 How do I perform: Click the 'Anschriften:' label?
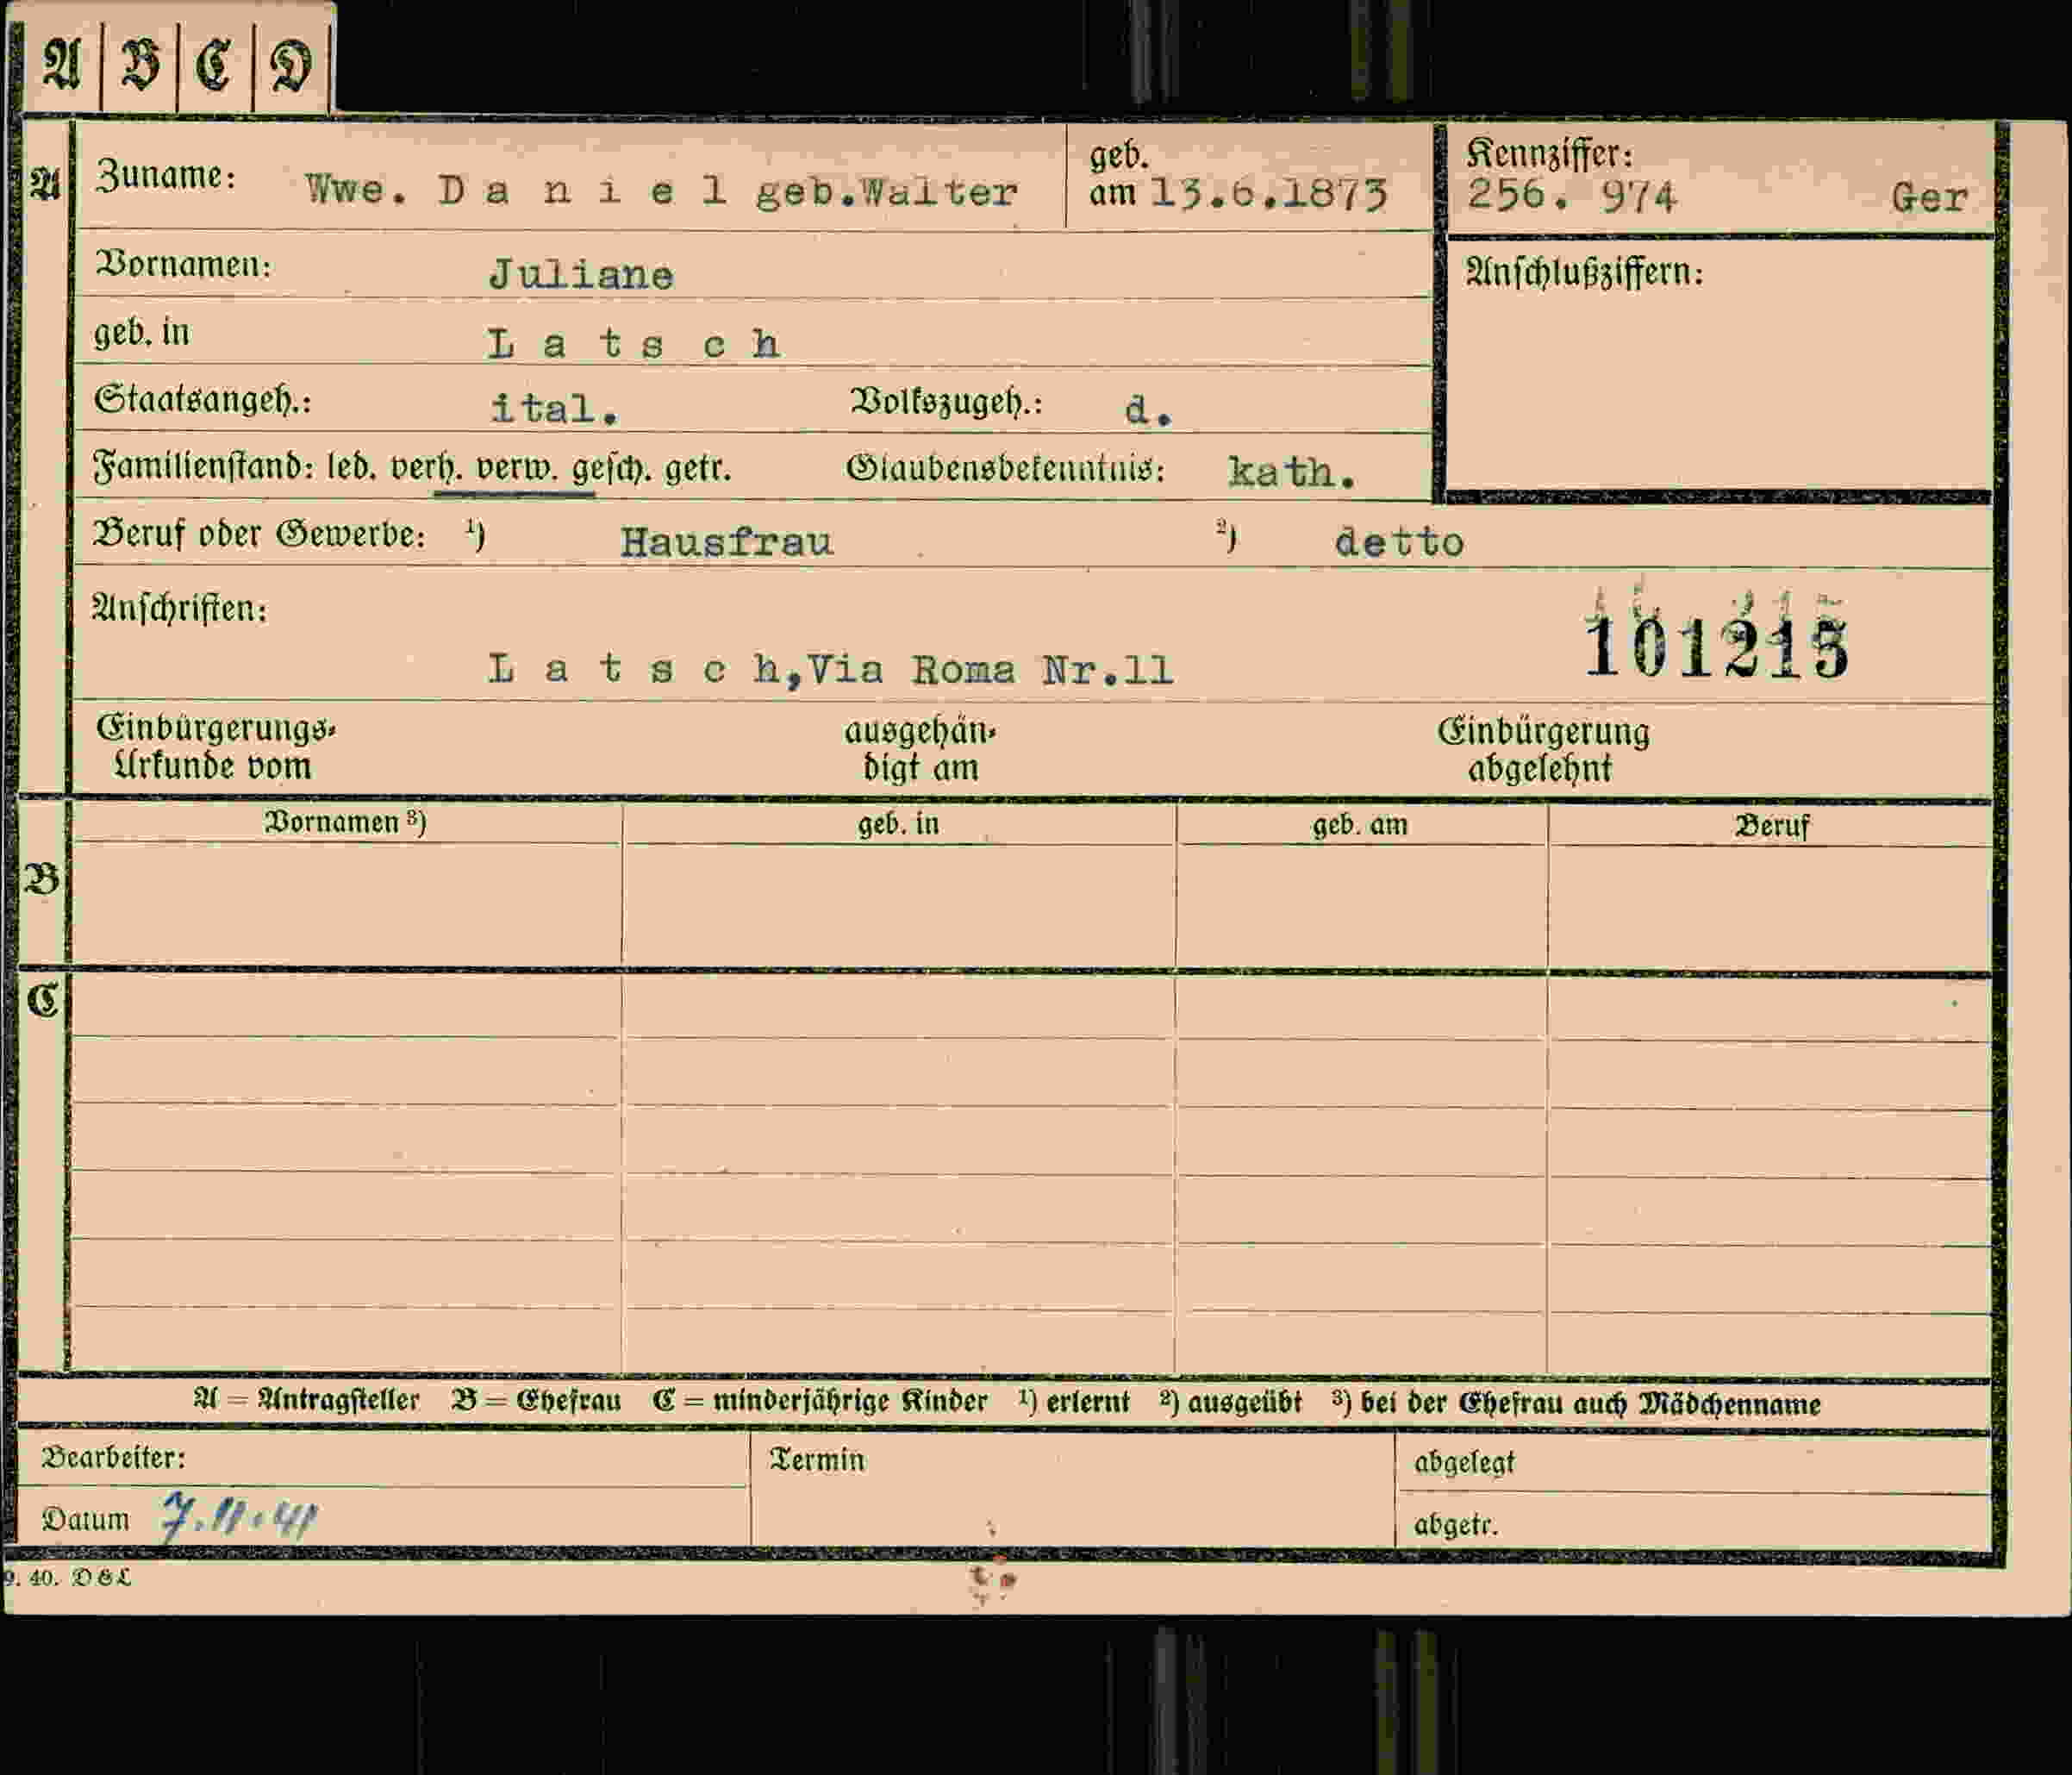180,608
